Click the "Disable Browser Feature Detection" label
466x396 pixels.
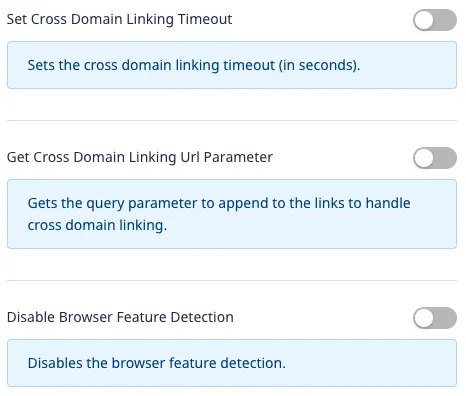[x=120, y=317]
